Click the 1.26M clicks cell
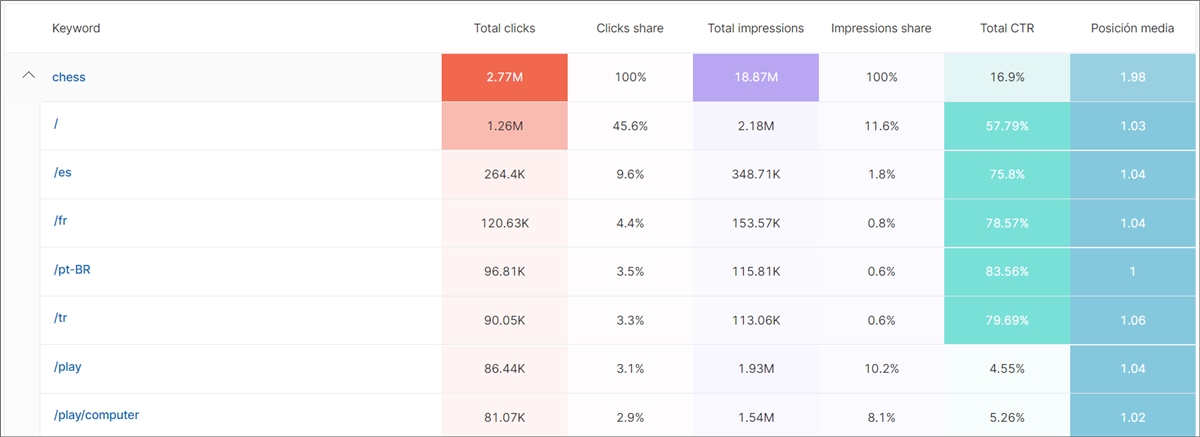 point(504,126)
